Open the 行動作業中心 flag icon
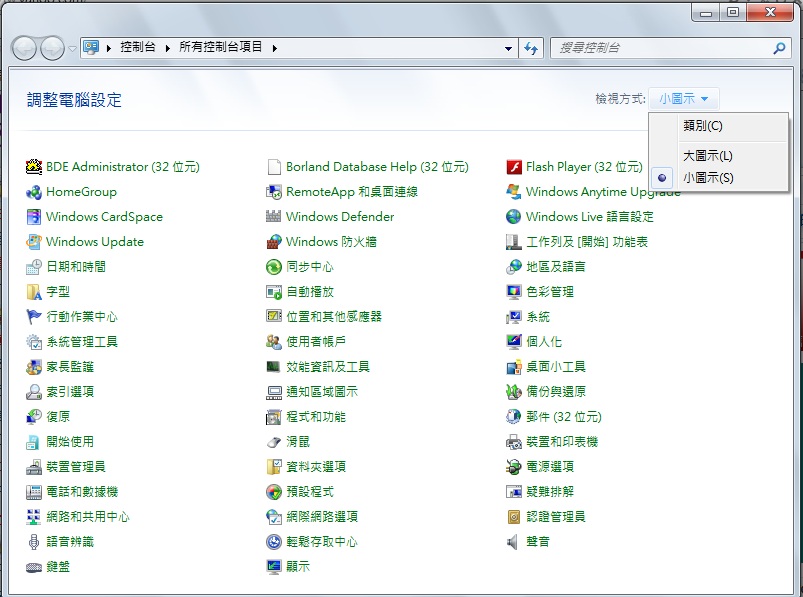 (x=34, y=317)
